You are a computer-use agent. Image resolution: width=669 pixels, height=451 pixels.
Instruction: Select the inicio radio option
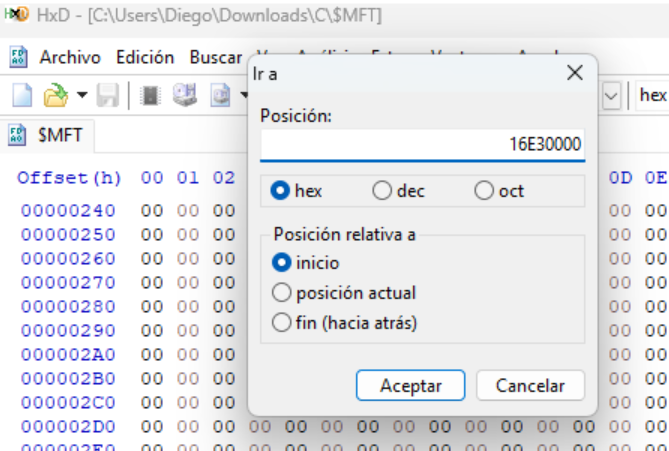click(282, 262)
